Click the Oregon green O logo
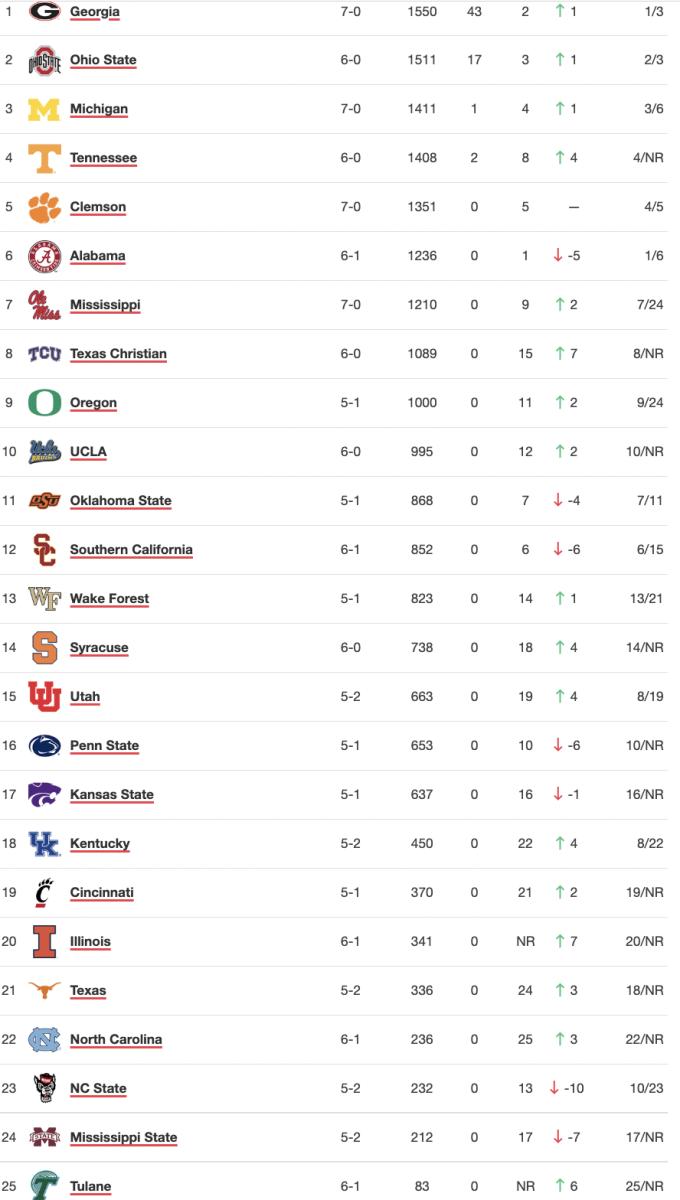680x1200 pixels. (x=44, y=403)
